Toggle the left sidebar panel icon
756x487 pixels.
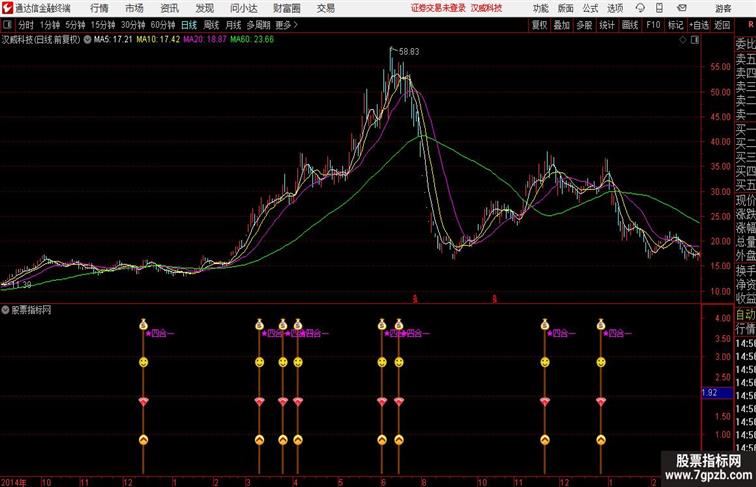[x=7, y=25]
